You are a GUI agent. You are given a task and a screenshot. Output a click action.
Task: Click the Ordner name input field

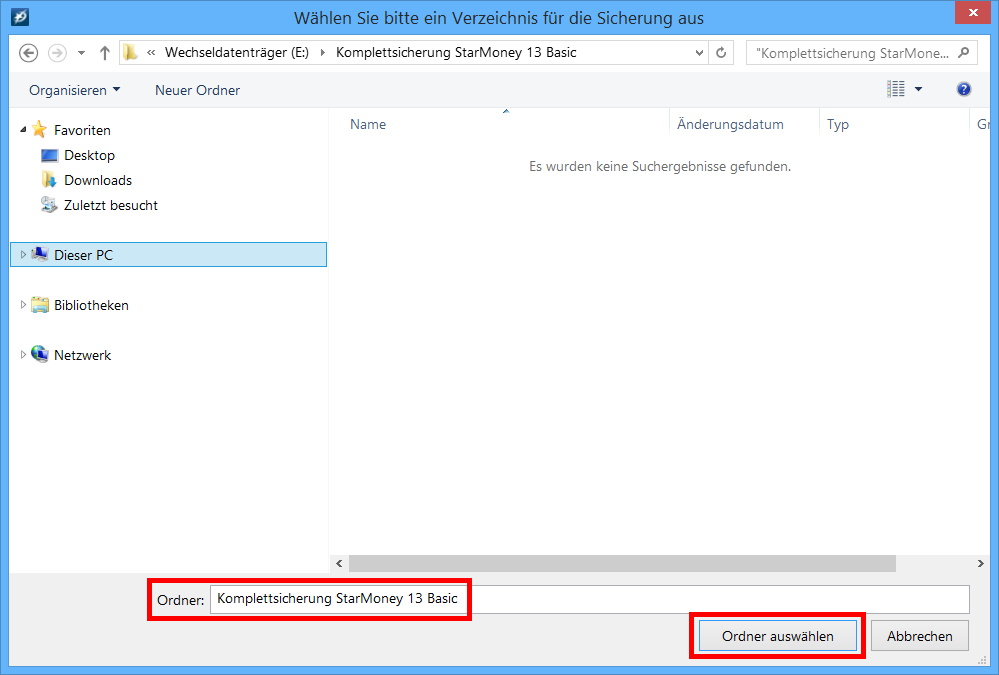click(590, 599)
